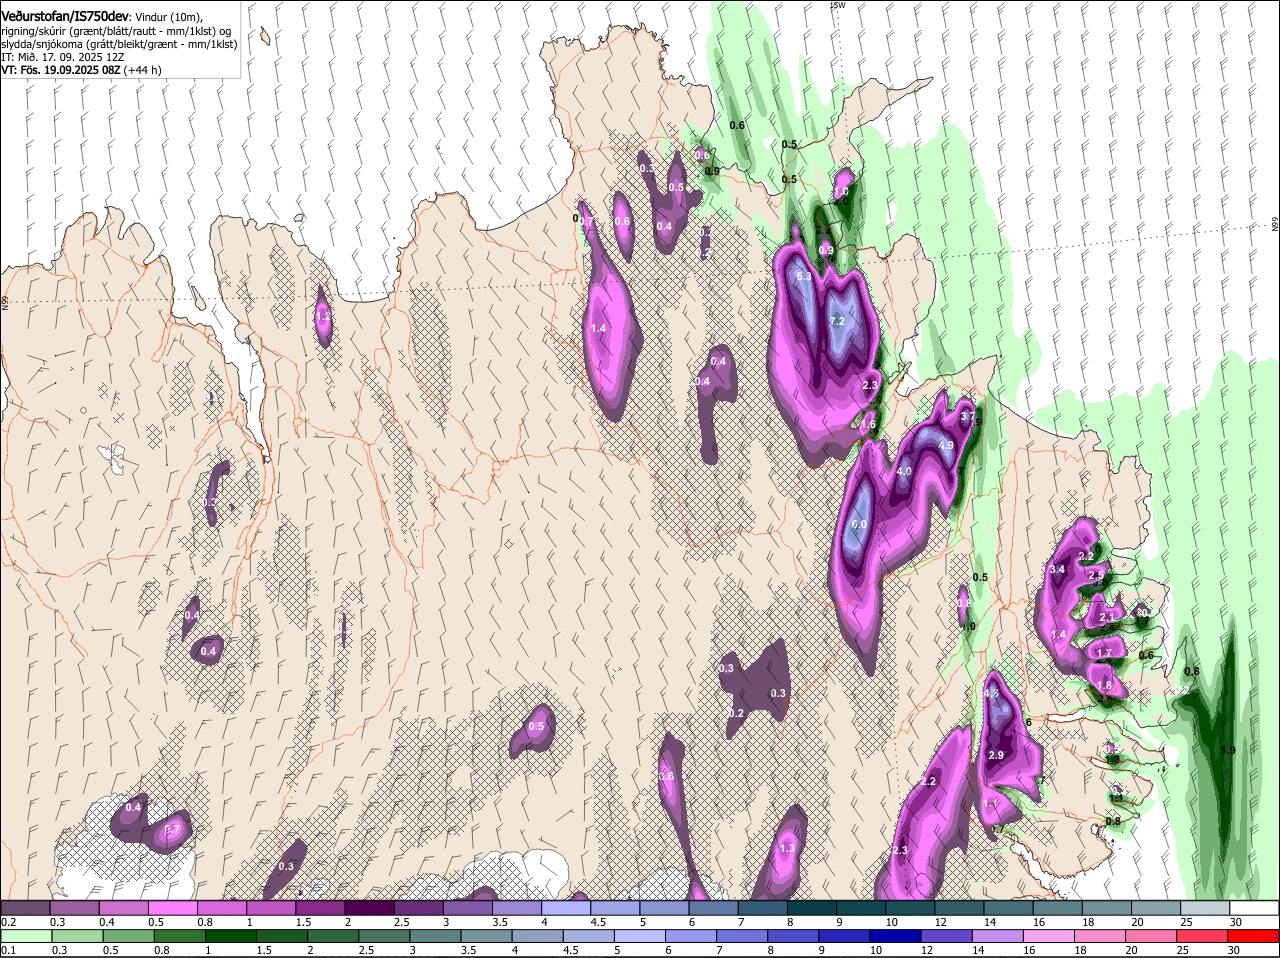Choose the snow legend swatch between 6 and 7
The width and height of the screenshot is (1280, 958).
pos(713,908)
